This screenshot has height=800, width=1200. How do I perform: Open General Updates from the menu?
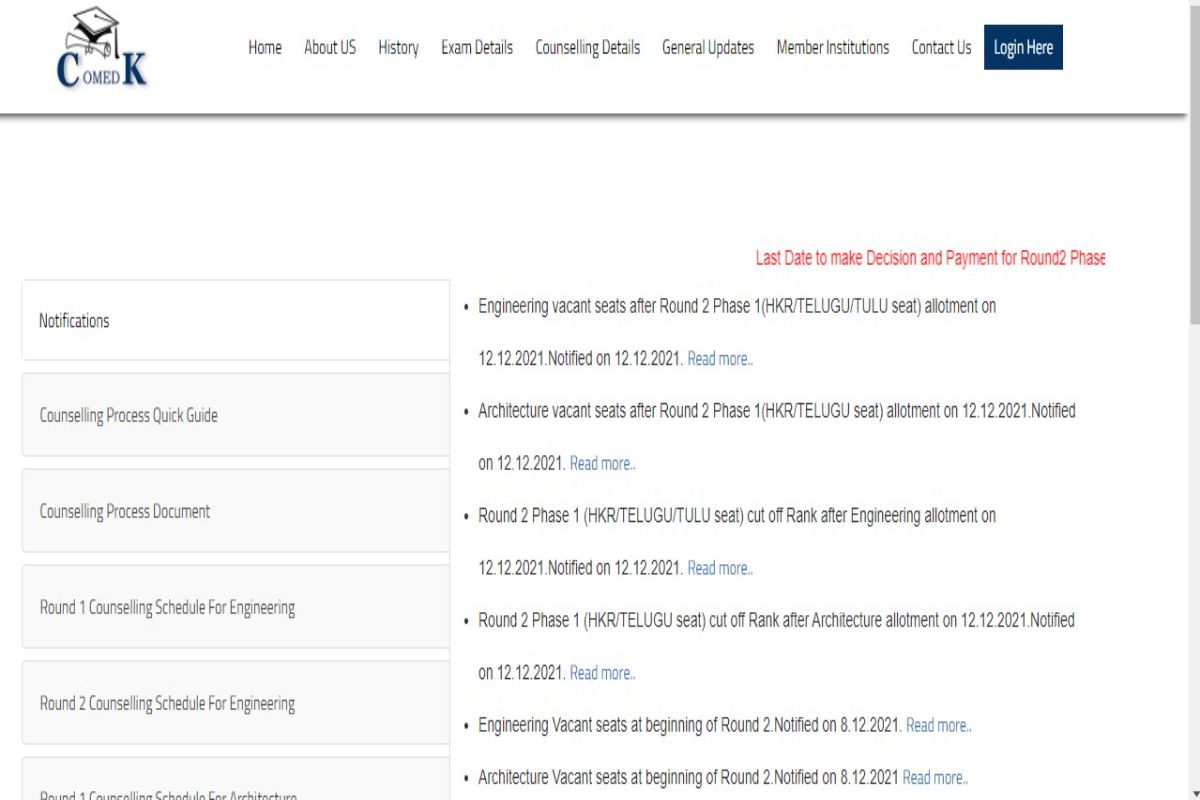[x=707, y=47]
